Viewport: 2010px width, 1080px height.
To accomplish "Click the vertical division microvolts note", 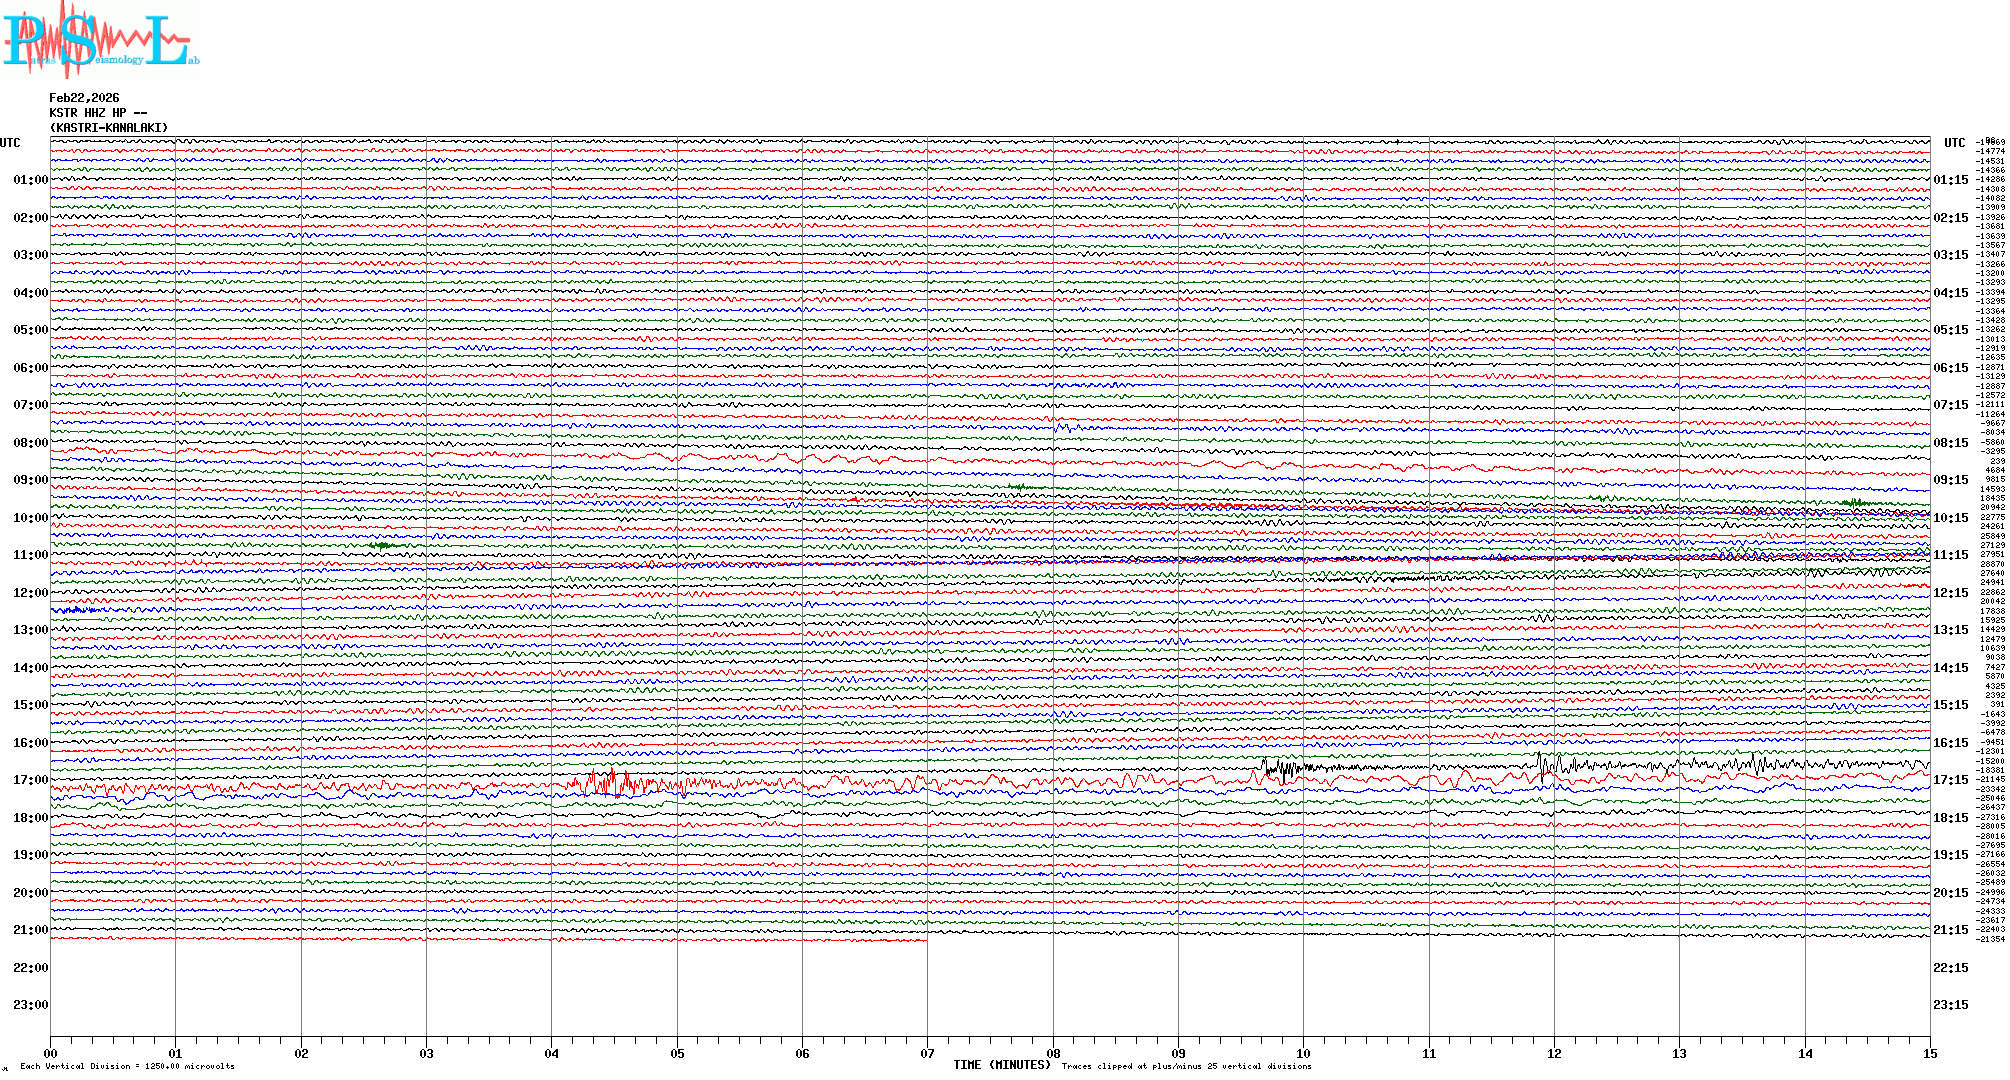I will [x=127, y=1066].
